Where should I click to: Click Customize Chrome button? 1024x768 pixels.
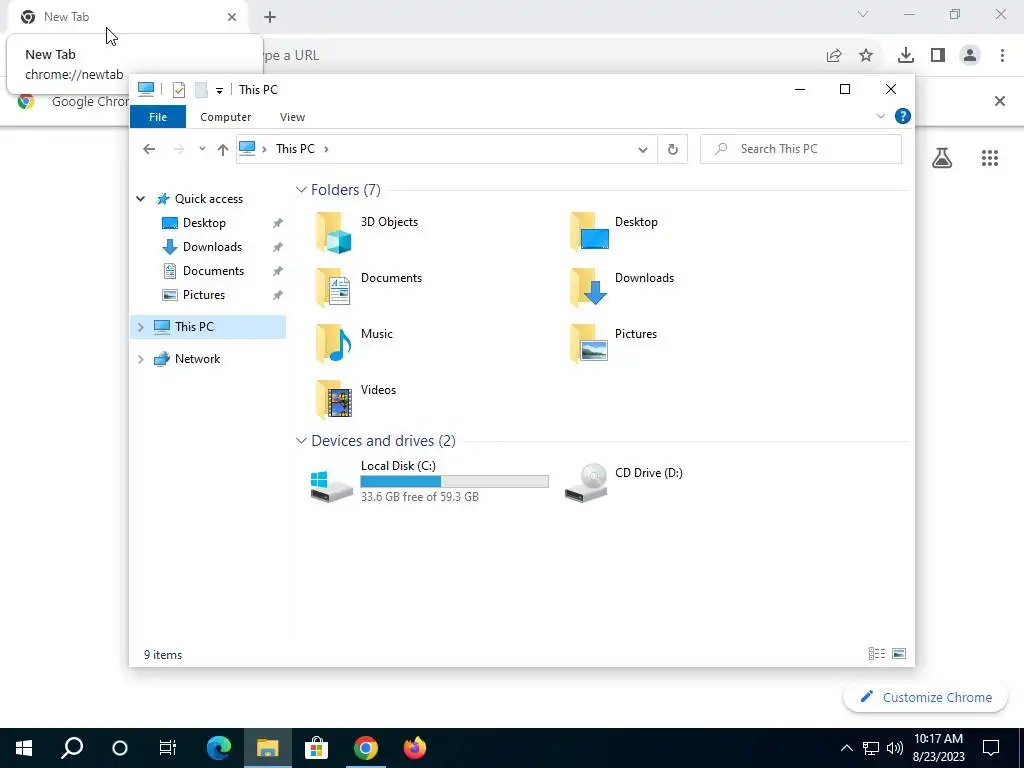coord(926,697)
